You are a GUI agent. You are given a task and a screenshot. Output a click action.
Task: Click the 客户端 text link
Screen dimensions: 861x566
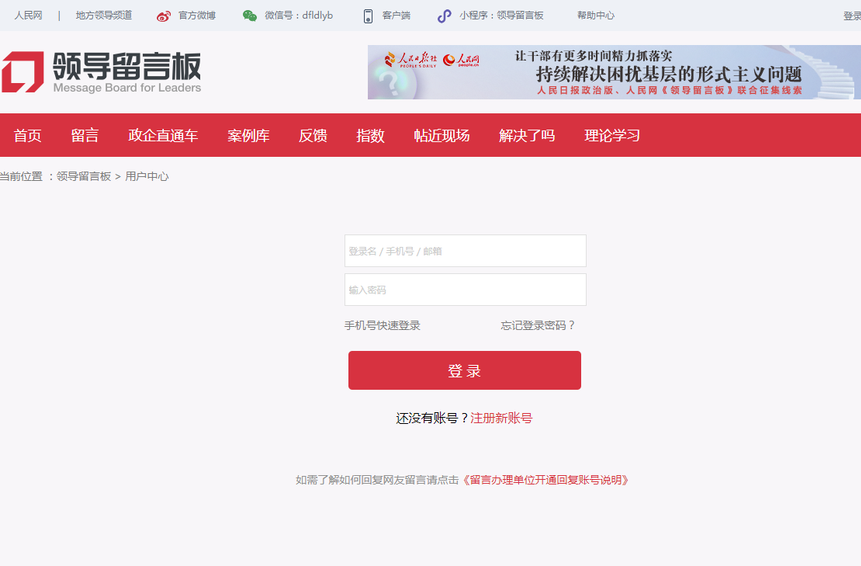pos(396,15)
